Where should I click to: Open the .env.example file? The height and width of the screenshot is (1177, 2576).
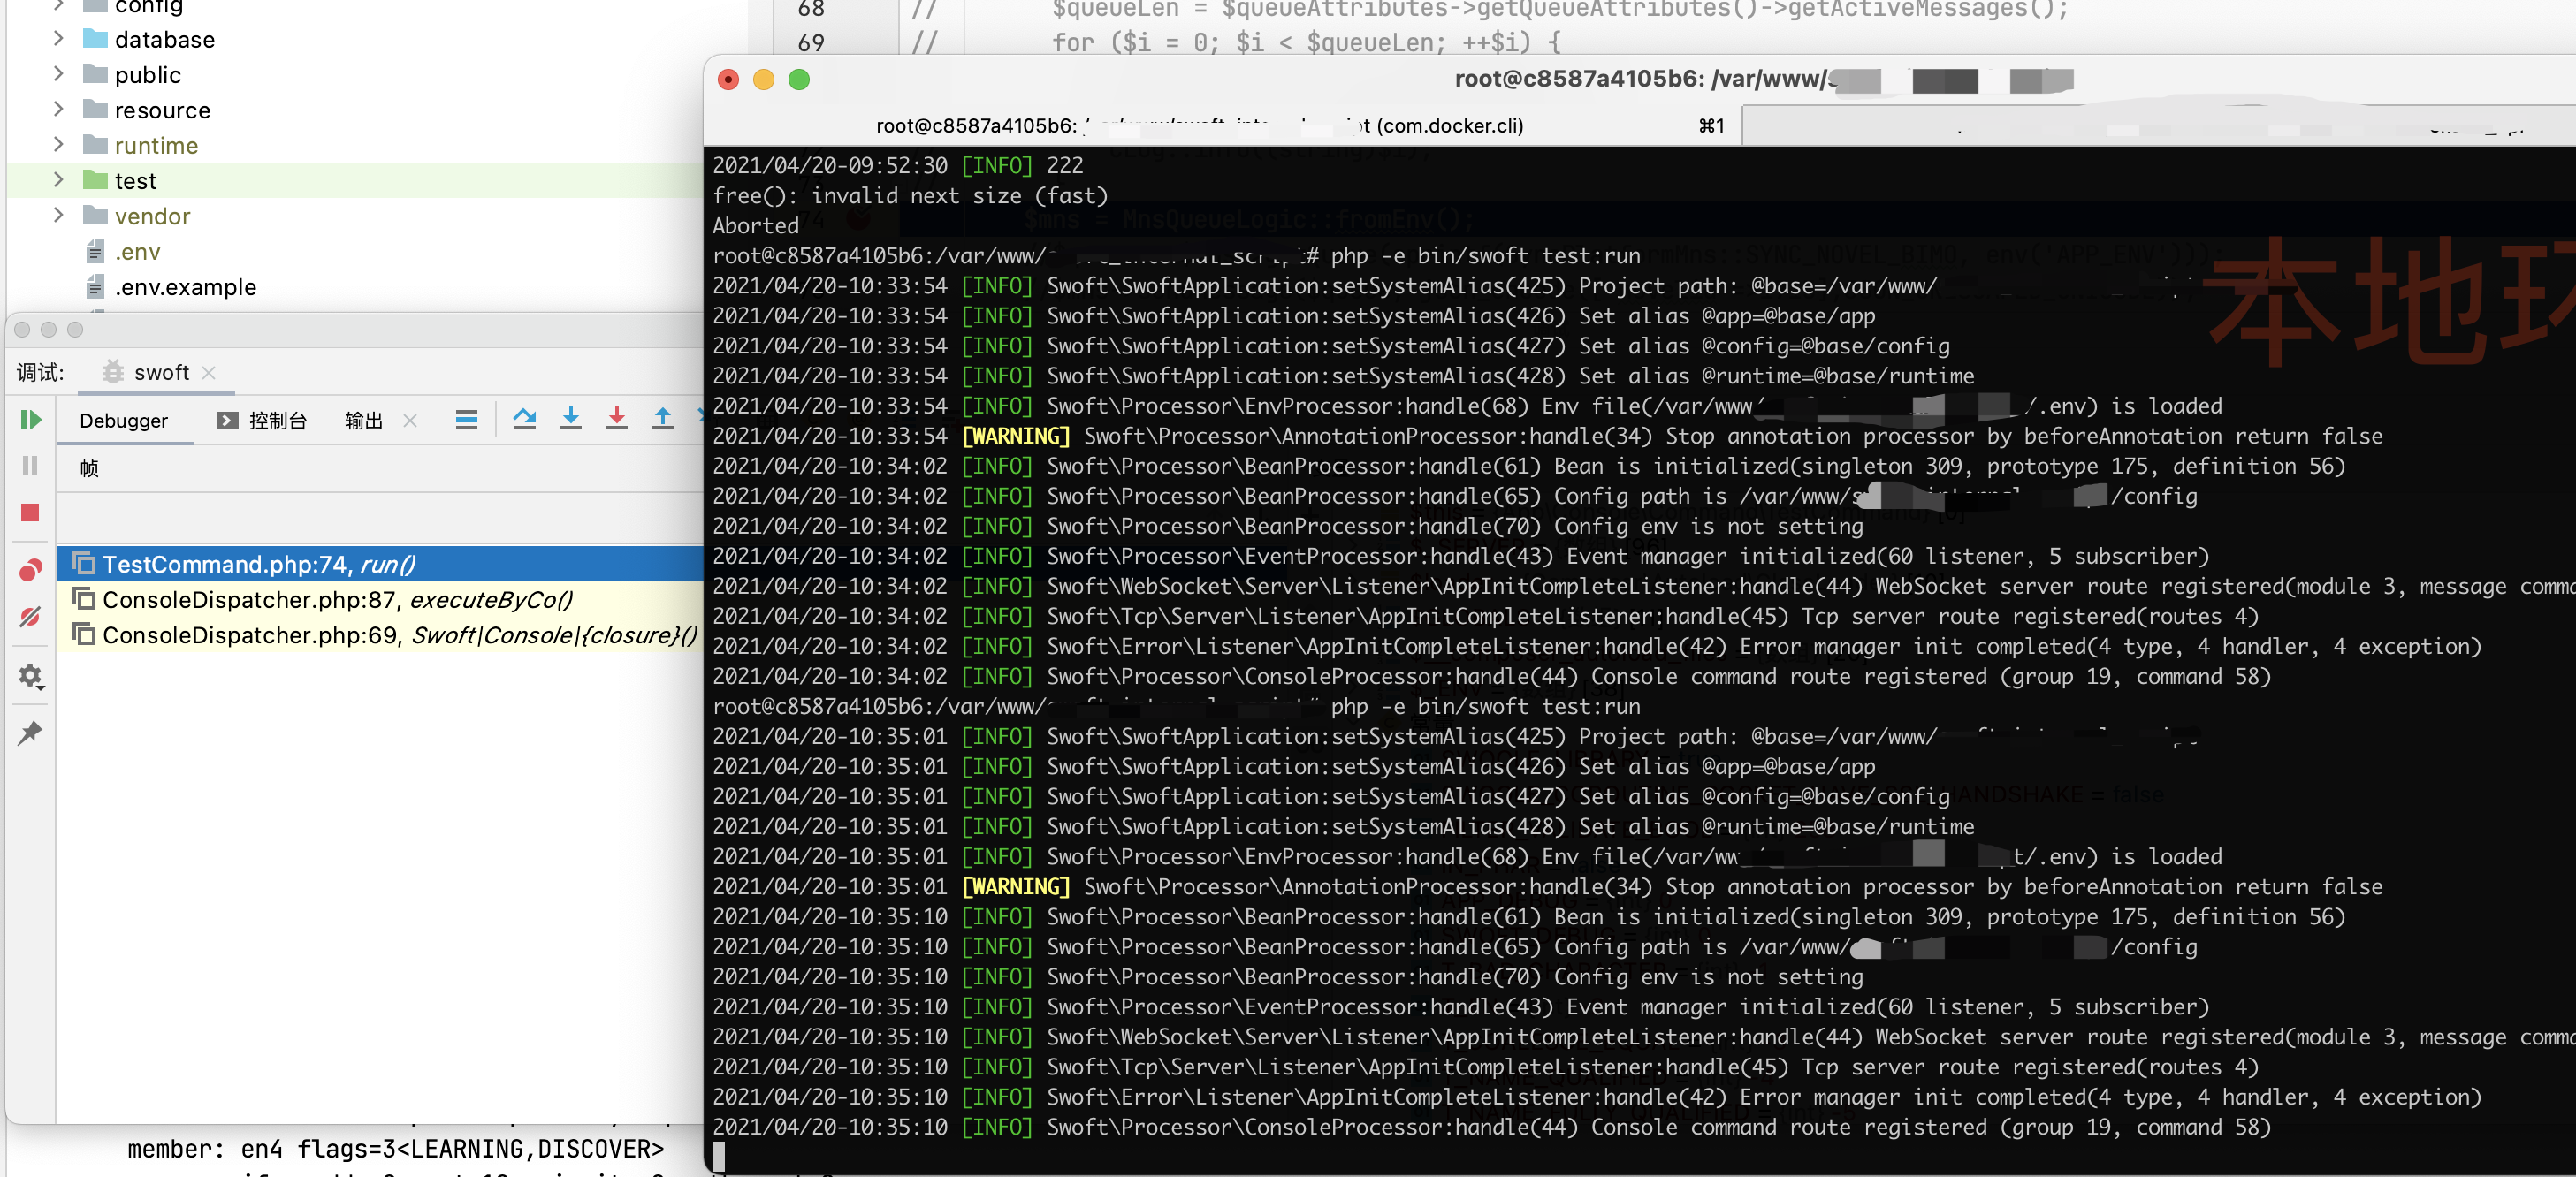pos(185,287)
